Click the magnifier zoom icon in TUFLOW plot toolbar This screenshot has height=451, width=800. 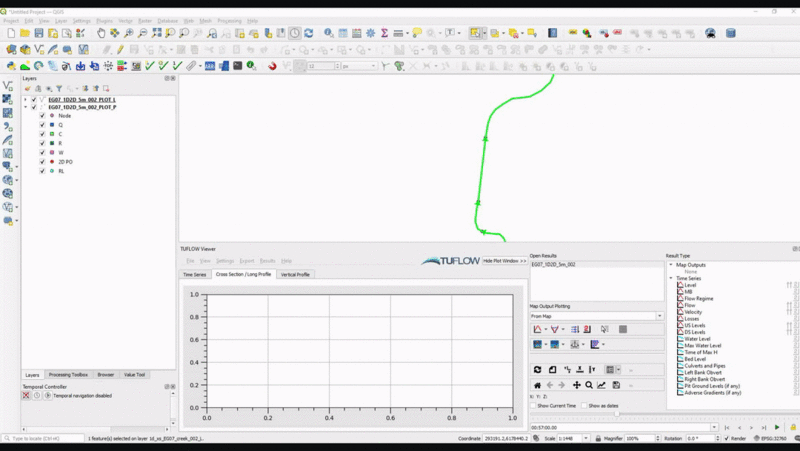pyautogui.click(x=589, y=385)
